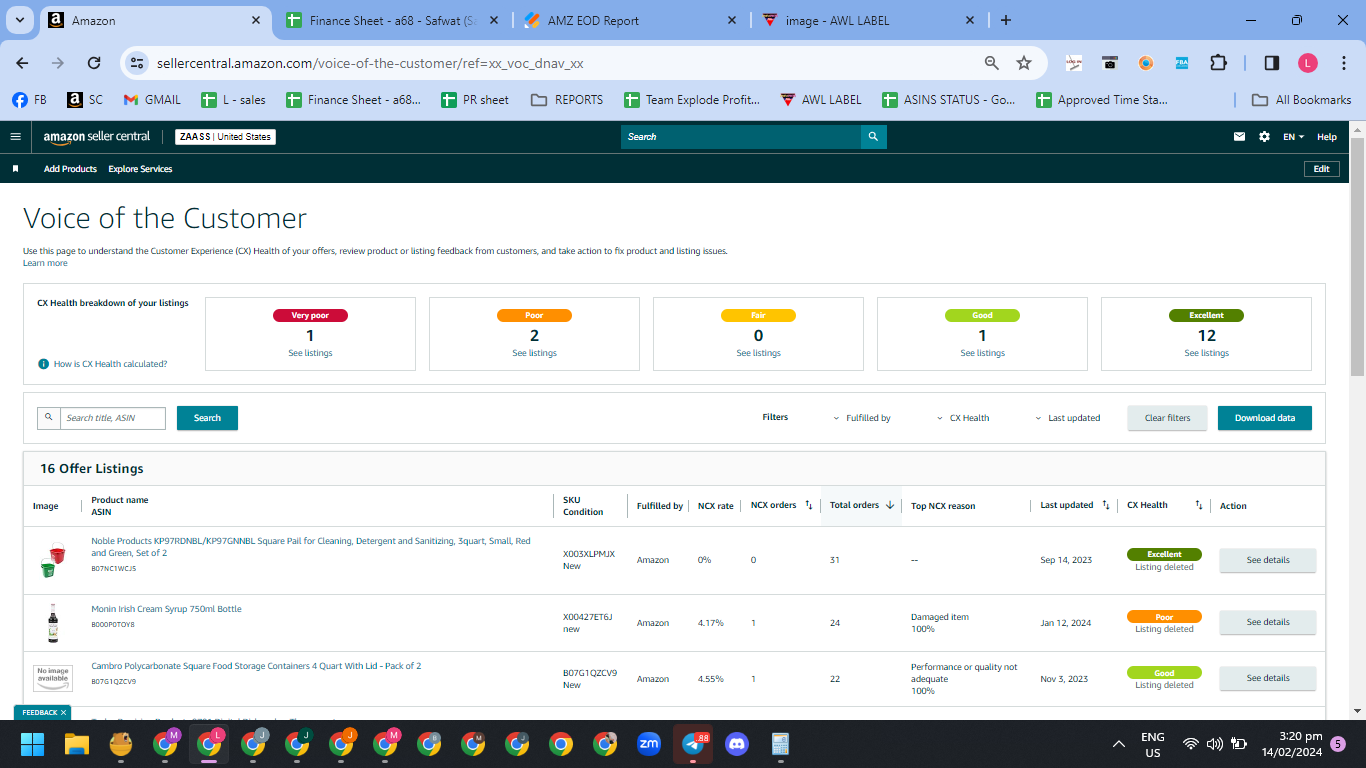Focus the Seller Central top search box
The image size is (1366, 768).
pyautogui.click(x=741, y=137)
